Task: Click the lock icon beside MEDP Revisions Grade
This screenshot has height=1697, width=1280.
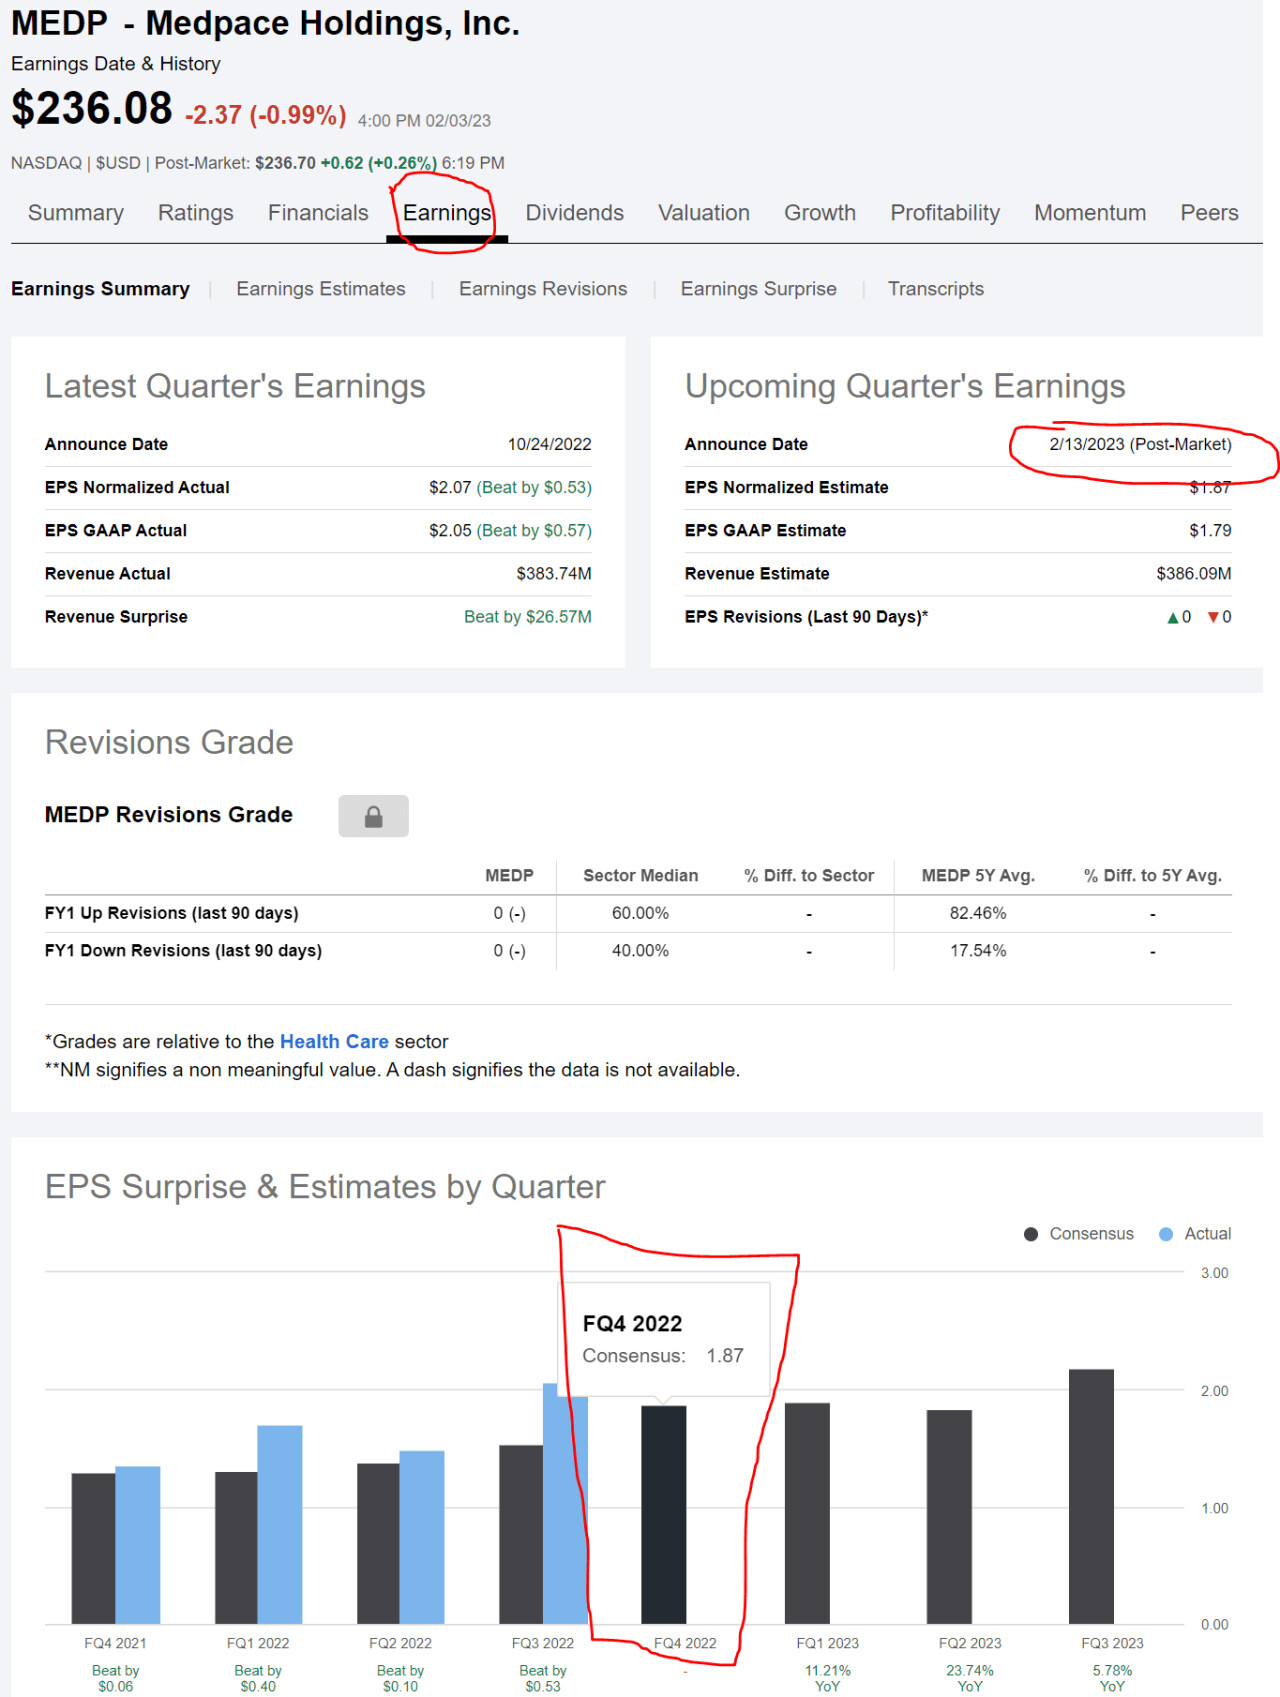Action: pyautogui.click(x=373, y=816)
